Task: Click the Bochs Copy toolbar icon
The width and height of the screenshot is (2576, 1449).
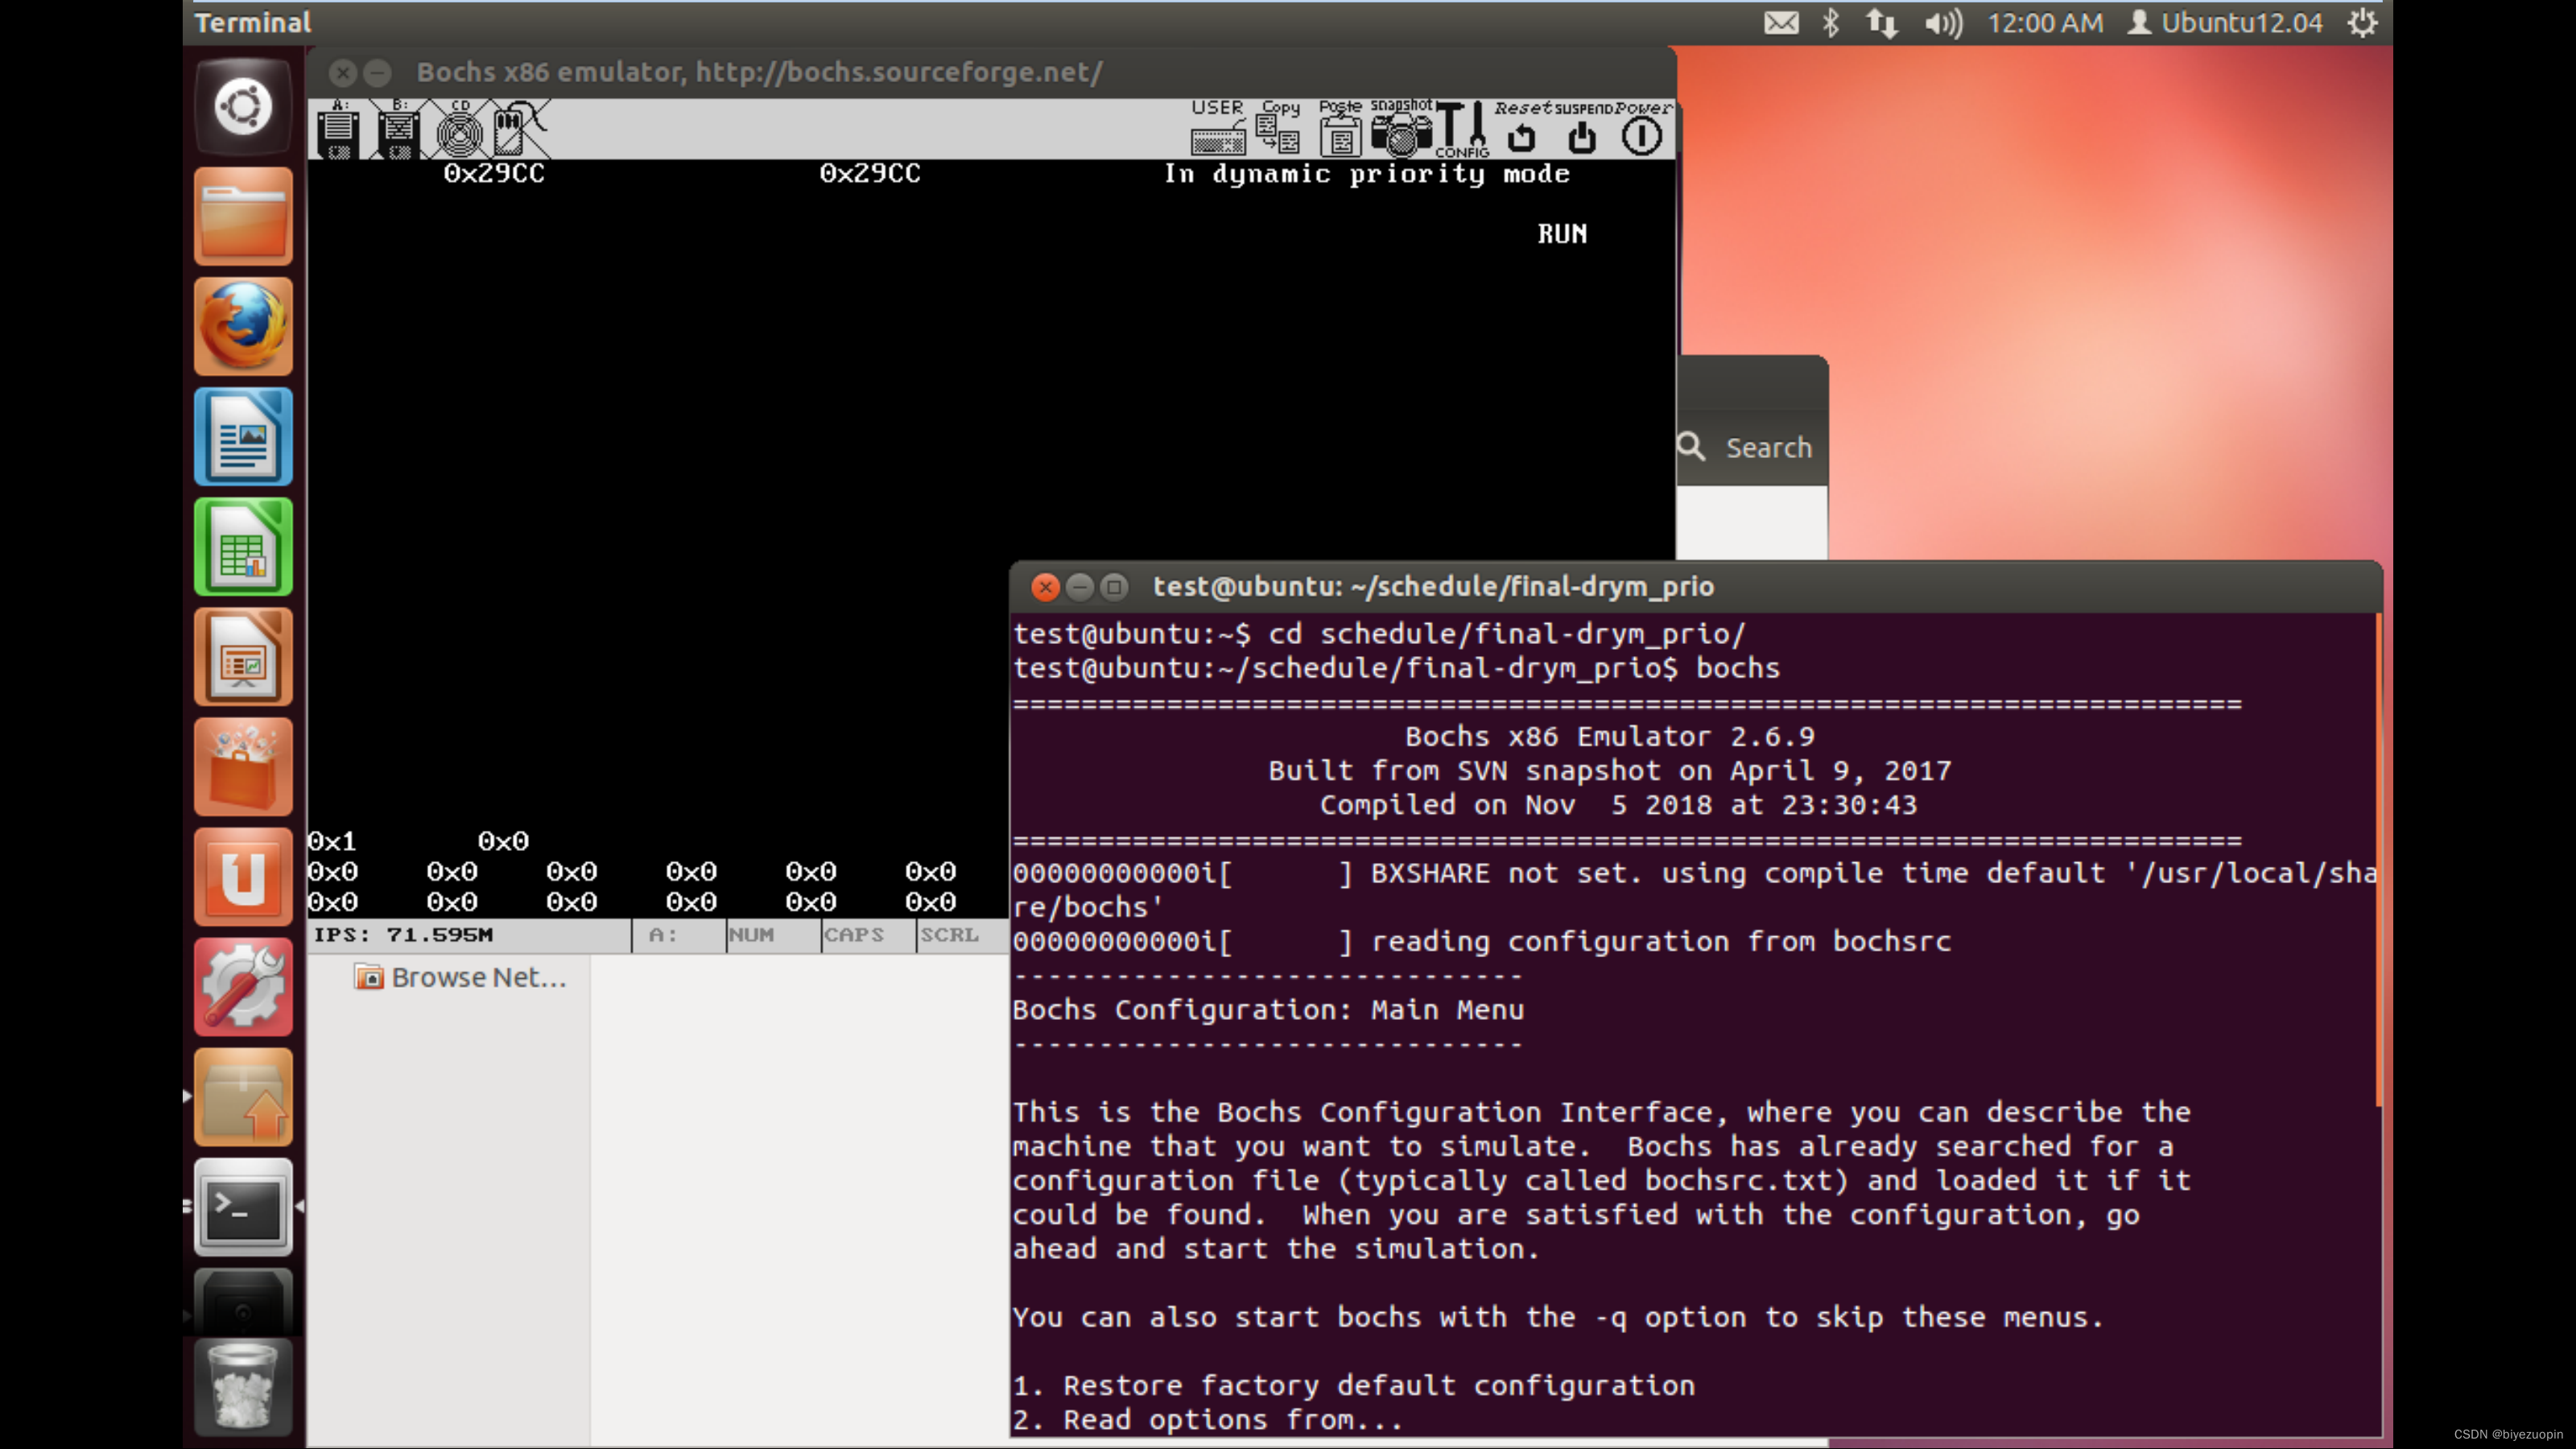Action: click(1279, 128)
